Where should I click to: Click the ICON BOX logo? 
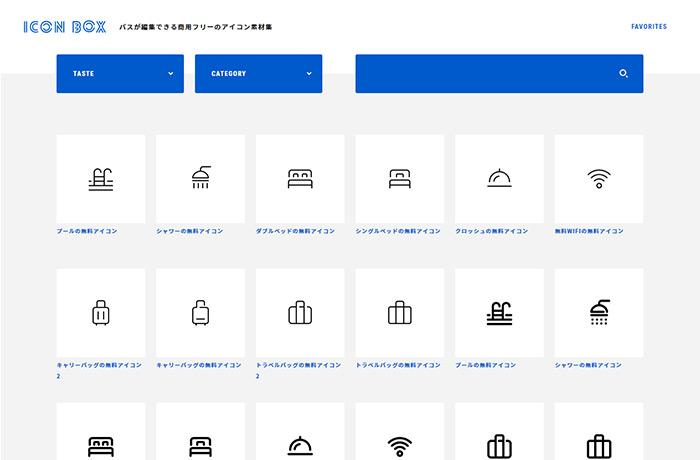(65, 27)
